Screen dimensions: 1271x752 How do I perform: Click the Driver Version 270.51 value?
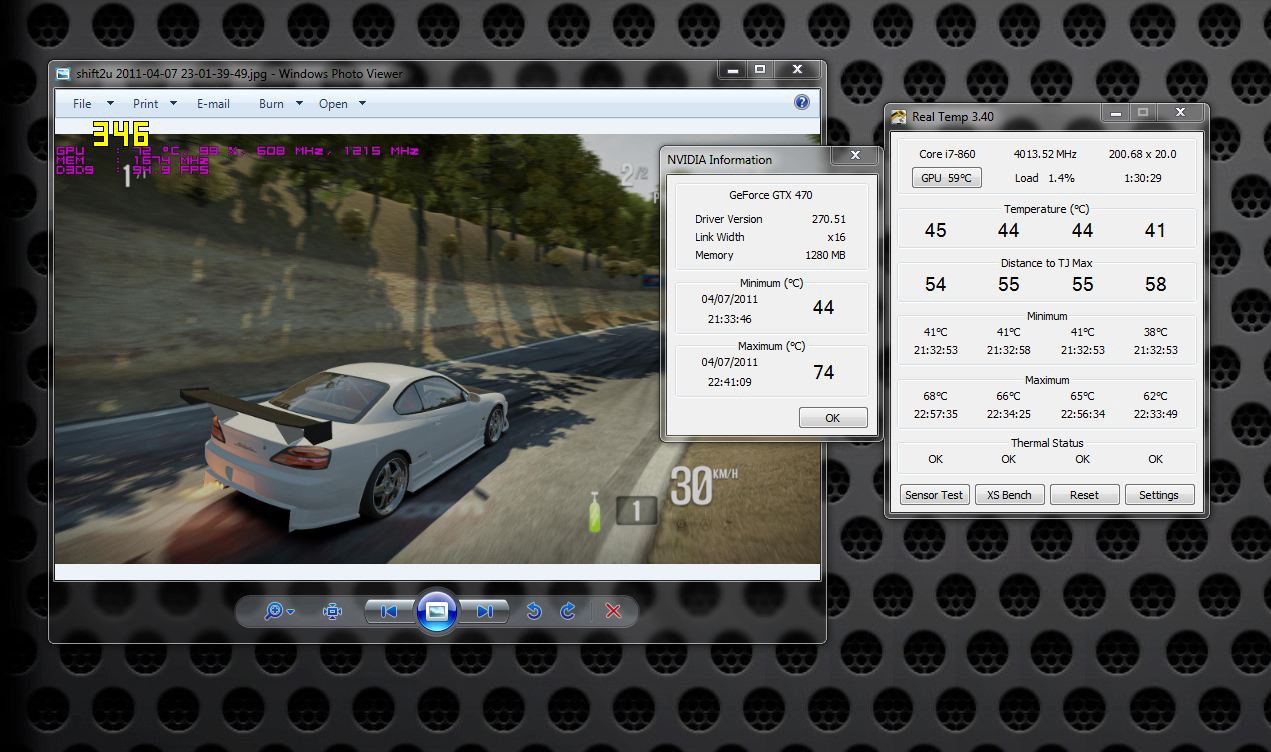[x=828, y=219]
